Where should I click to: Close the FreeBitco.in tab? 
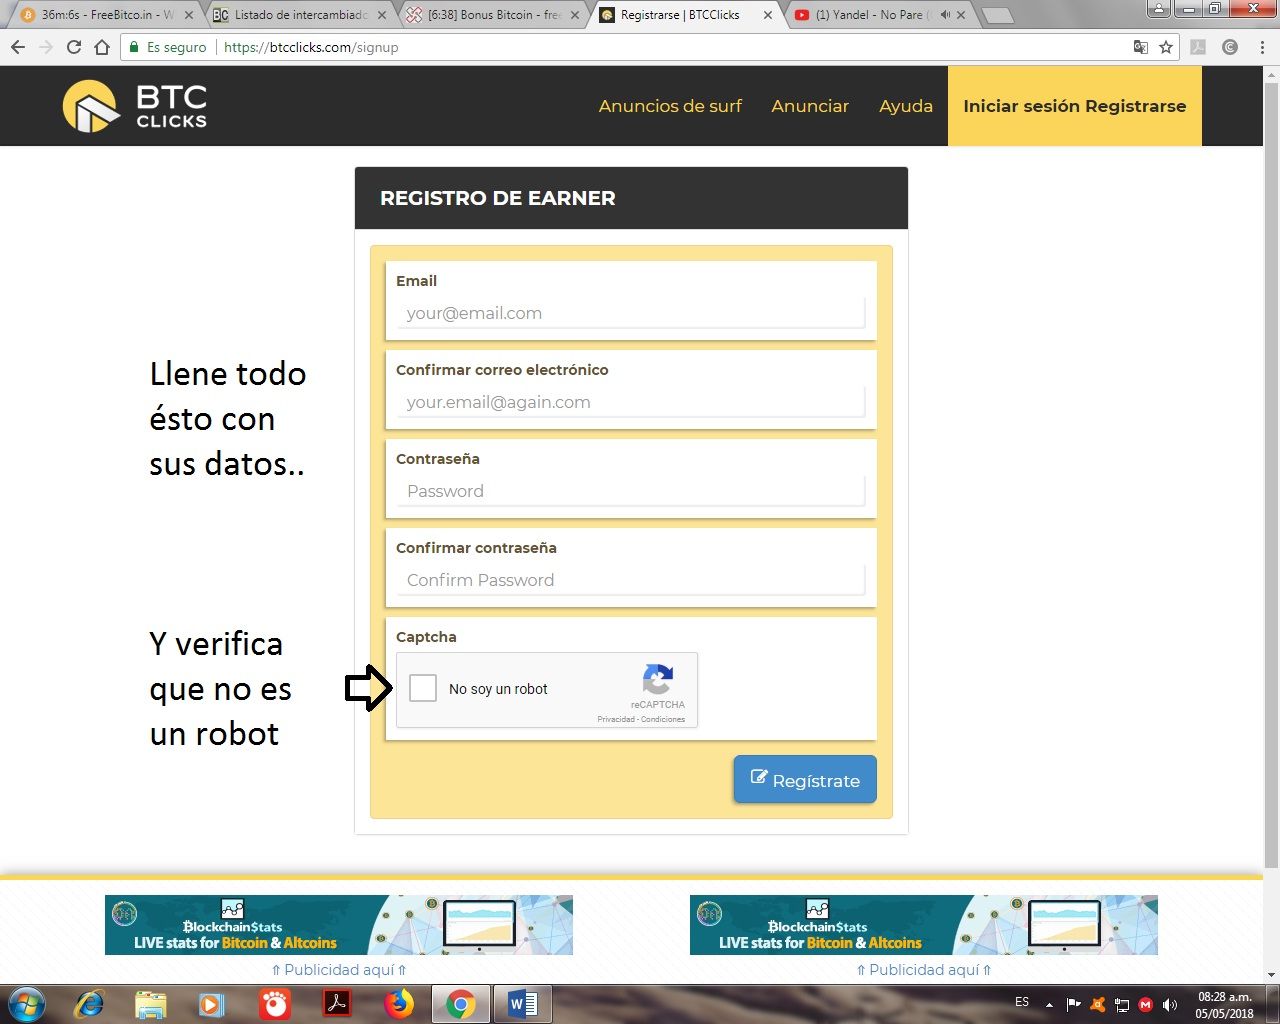click(188, 15)
